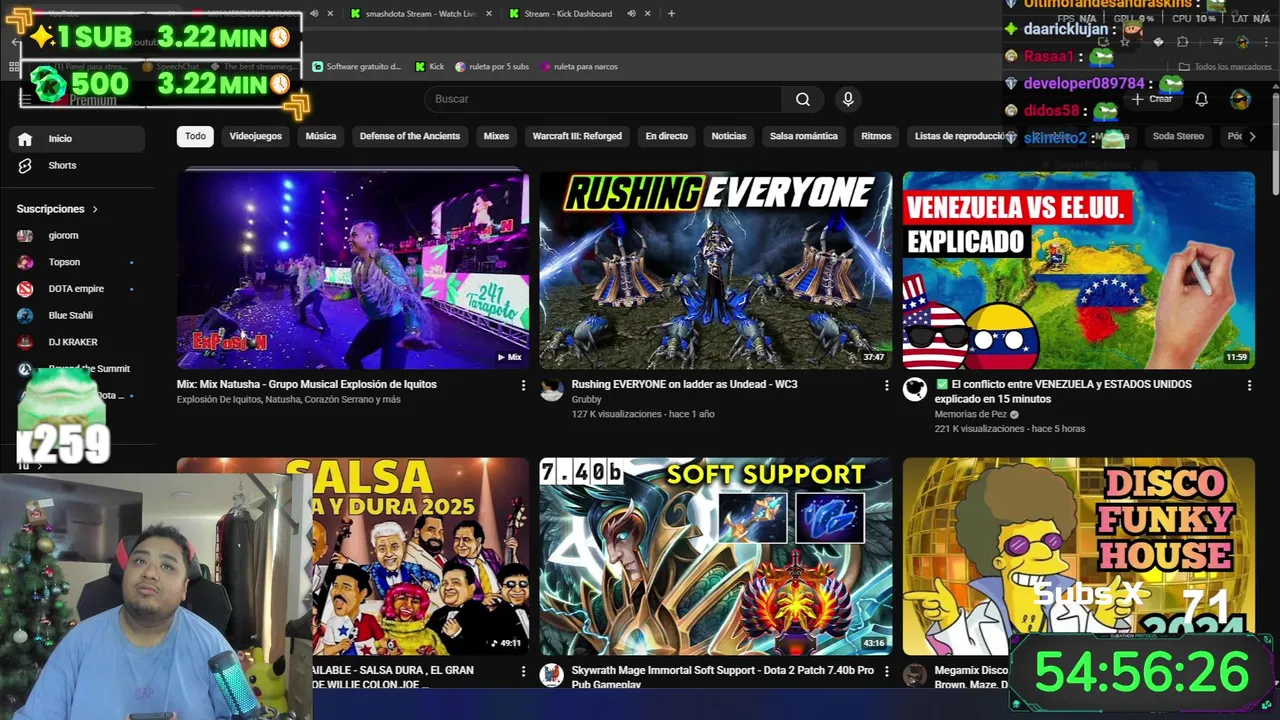Open ruleta por 5 subs bookmark

pyautogui.click(x=492, y=67)
